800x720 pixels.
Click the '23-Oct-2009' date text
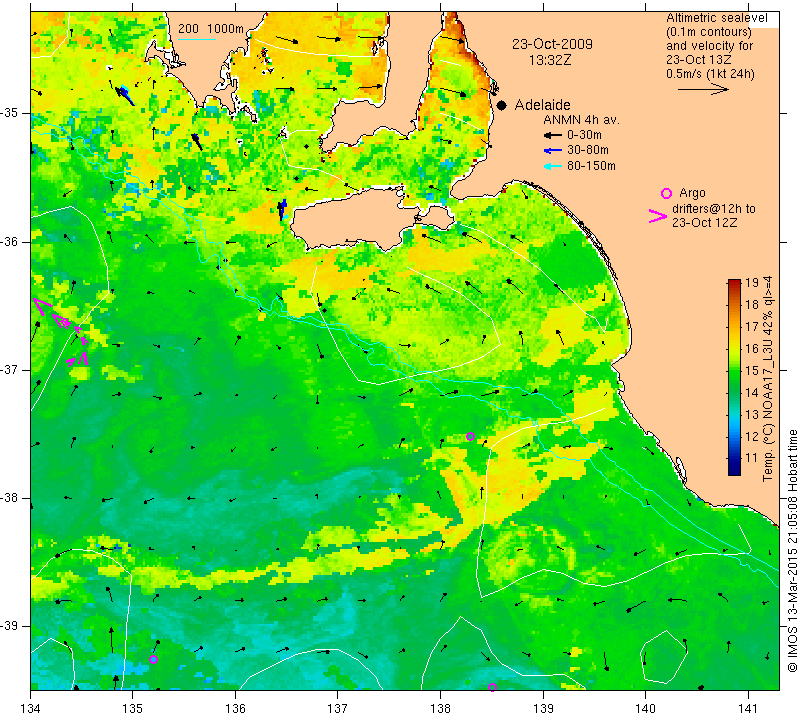pyautogui.click(x=552, y=44)
